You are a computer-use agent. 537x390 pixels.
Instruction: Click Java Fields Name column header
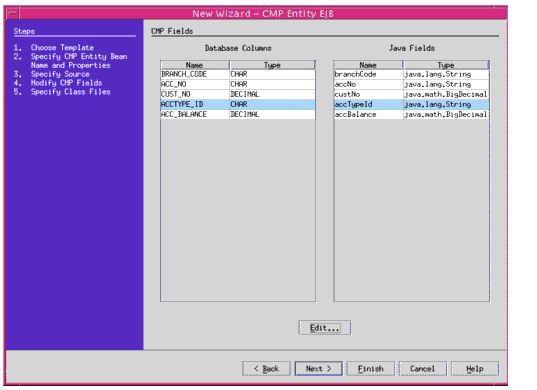tap(368, 65)
